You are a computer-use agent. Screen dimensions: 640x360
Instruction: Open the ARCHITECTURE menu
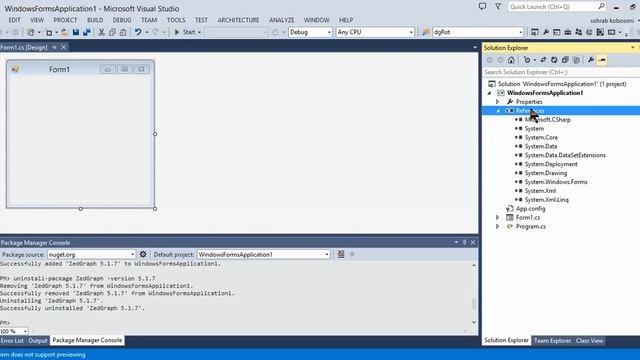(238, 20)
